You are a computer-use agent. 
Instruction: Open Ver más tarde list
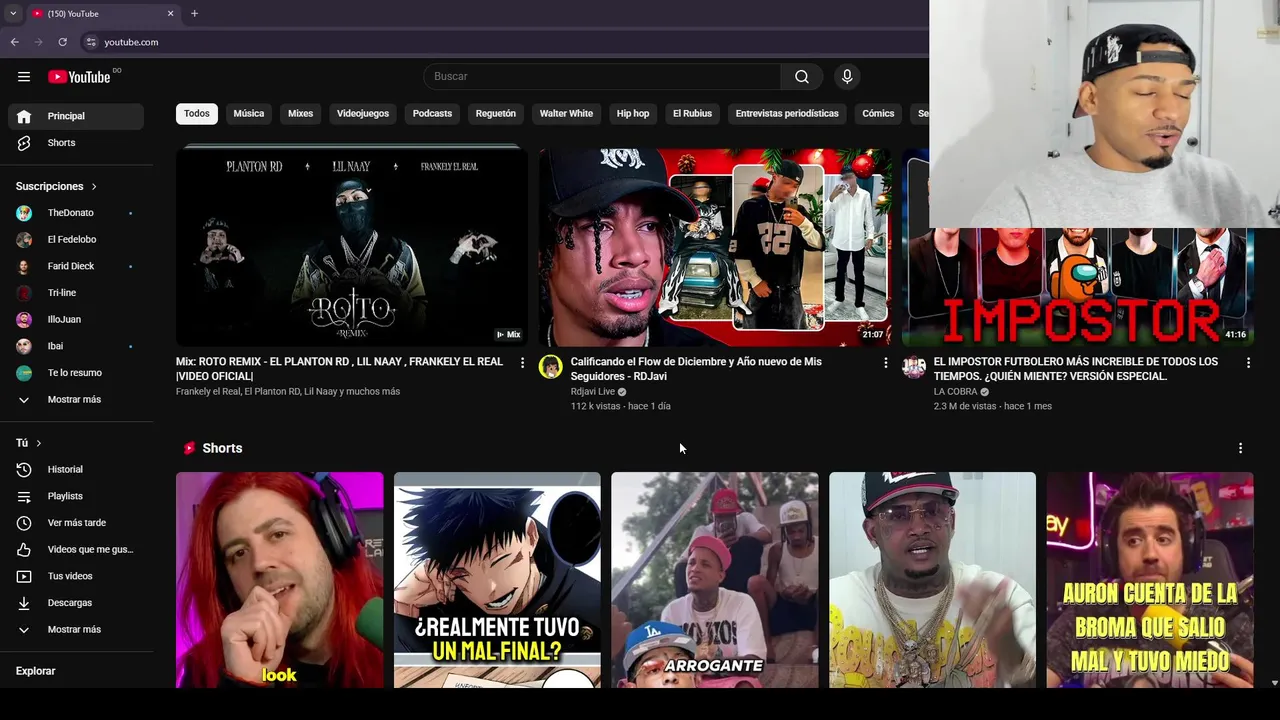pyautogui.click(x=76, y=523)
